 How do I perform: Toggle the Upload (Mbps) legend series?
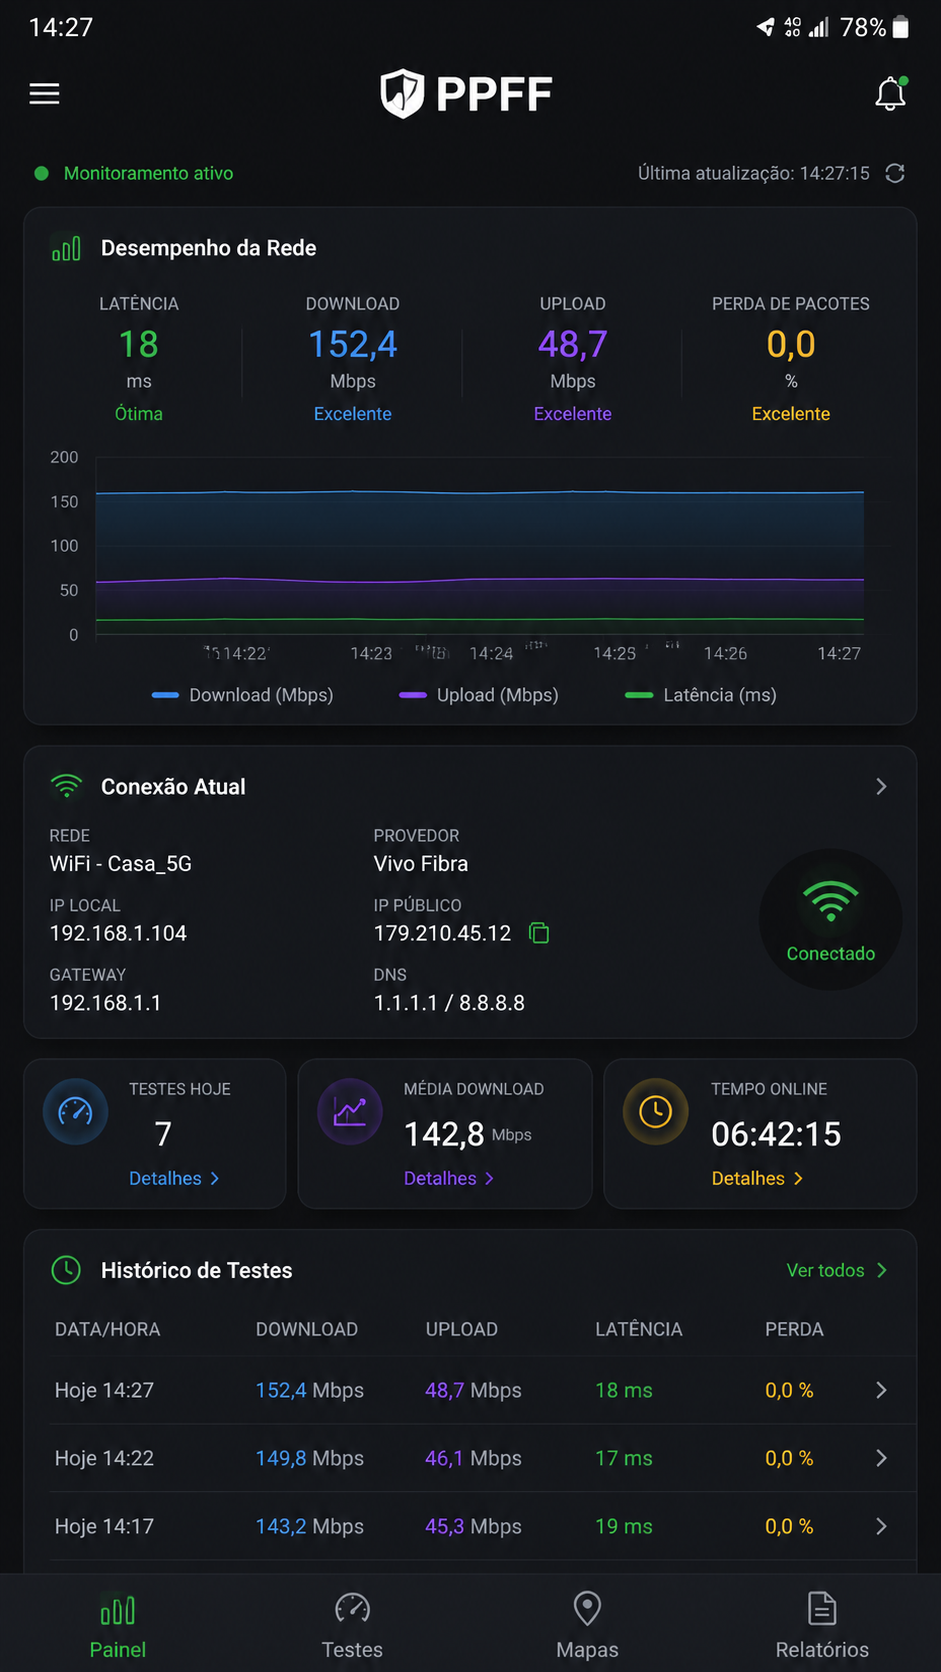478,695
